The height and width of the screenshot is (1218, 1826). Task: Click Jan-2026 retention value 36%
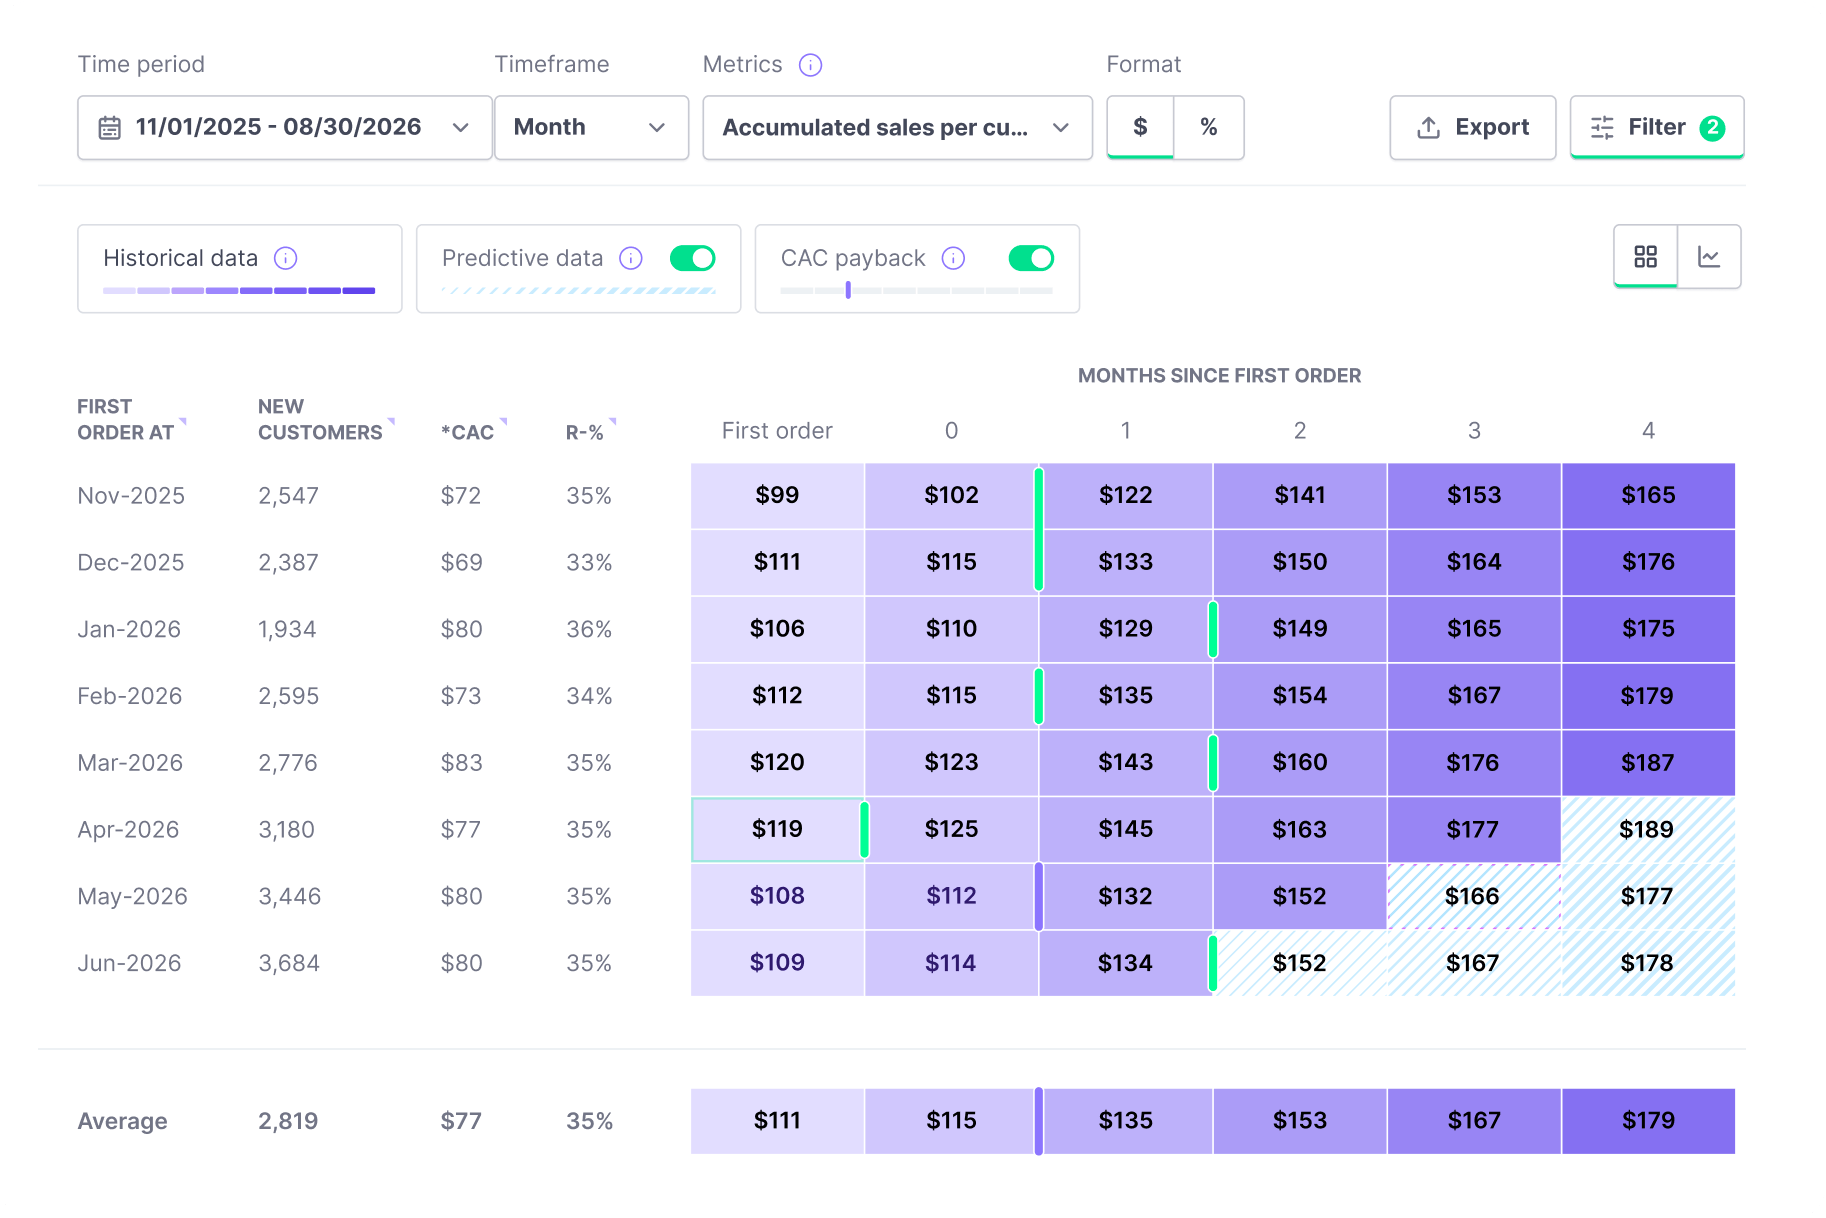(589, 630)
